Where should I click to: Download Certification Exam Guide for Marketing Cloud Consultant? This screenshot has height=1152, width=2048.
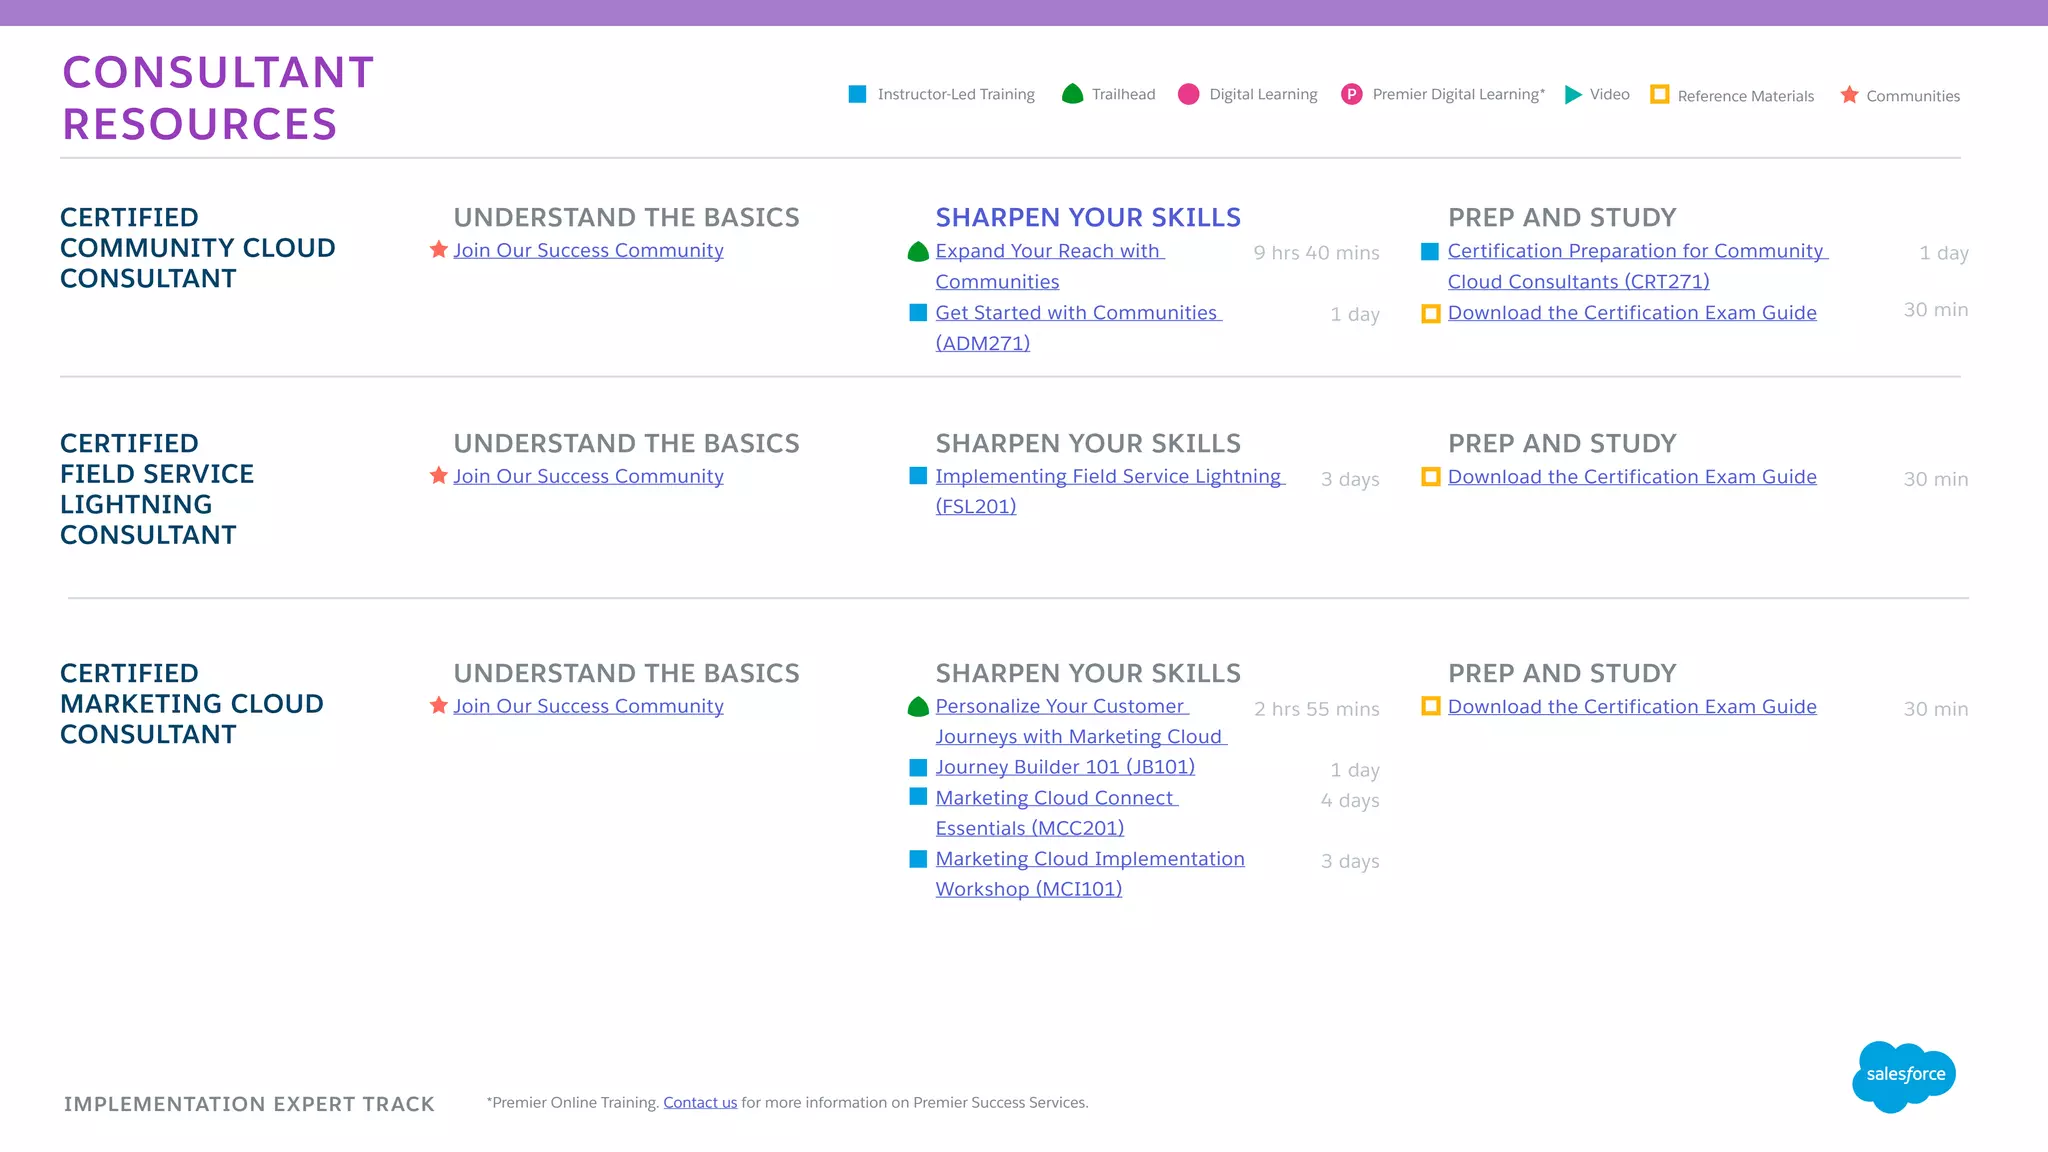pyautogui.click(x=1632, y=707)
